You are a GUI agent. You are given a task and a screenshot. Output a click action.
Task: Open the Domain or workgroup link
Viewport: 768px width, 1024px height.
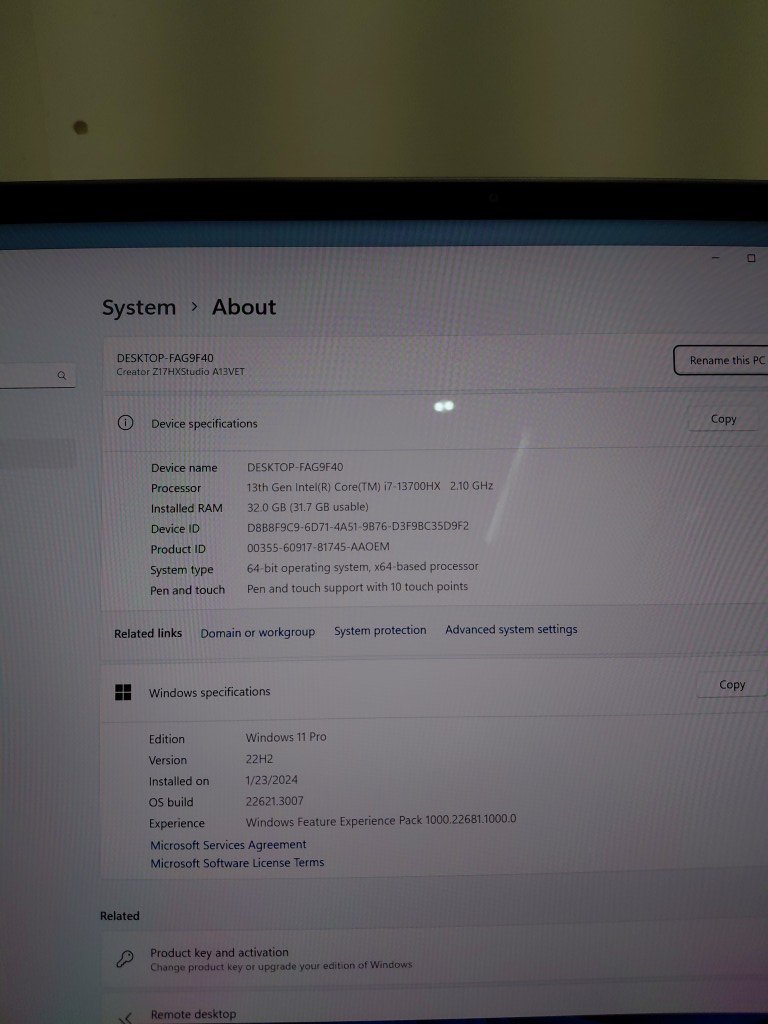click(x=257, y=632)
